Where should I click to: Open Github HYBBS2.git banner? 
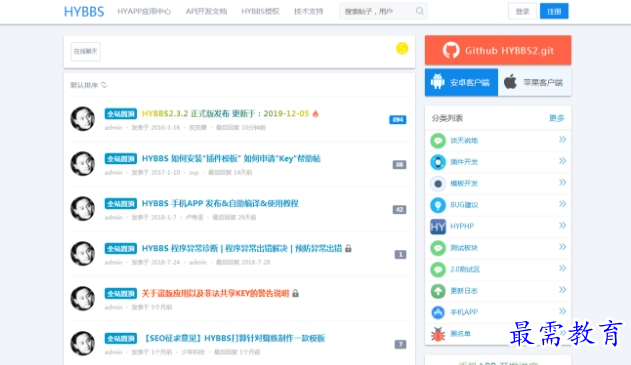click(x=498, y=50)
